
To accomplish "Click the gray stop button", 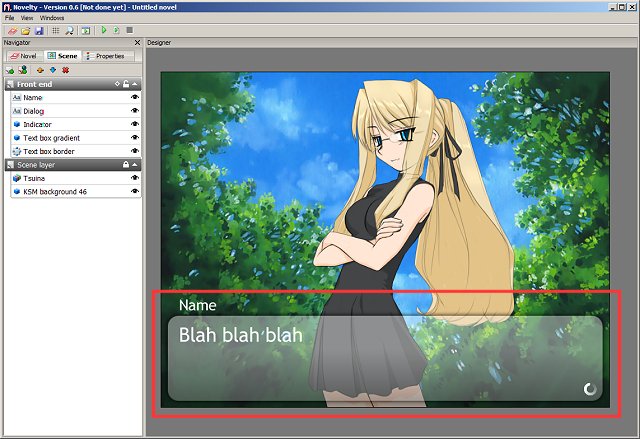I will coord(129,30).
